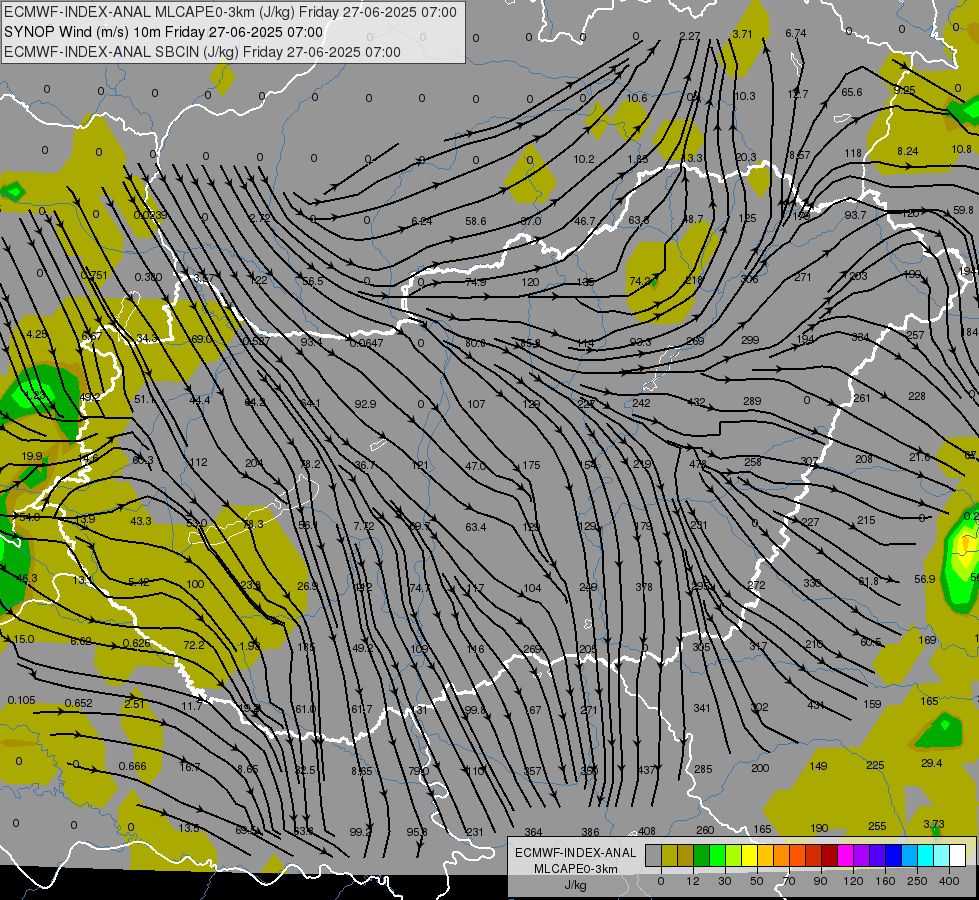Click the map value 2.51

134,704
